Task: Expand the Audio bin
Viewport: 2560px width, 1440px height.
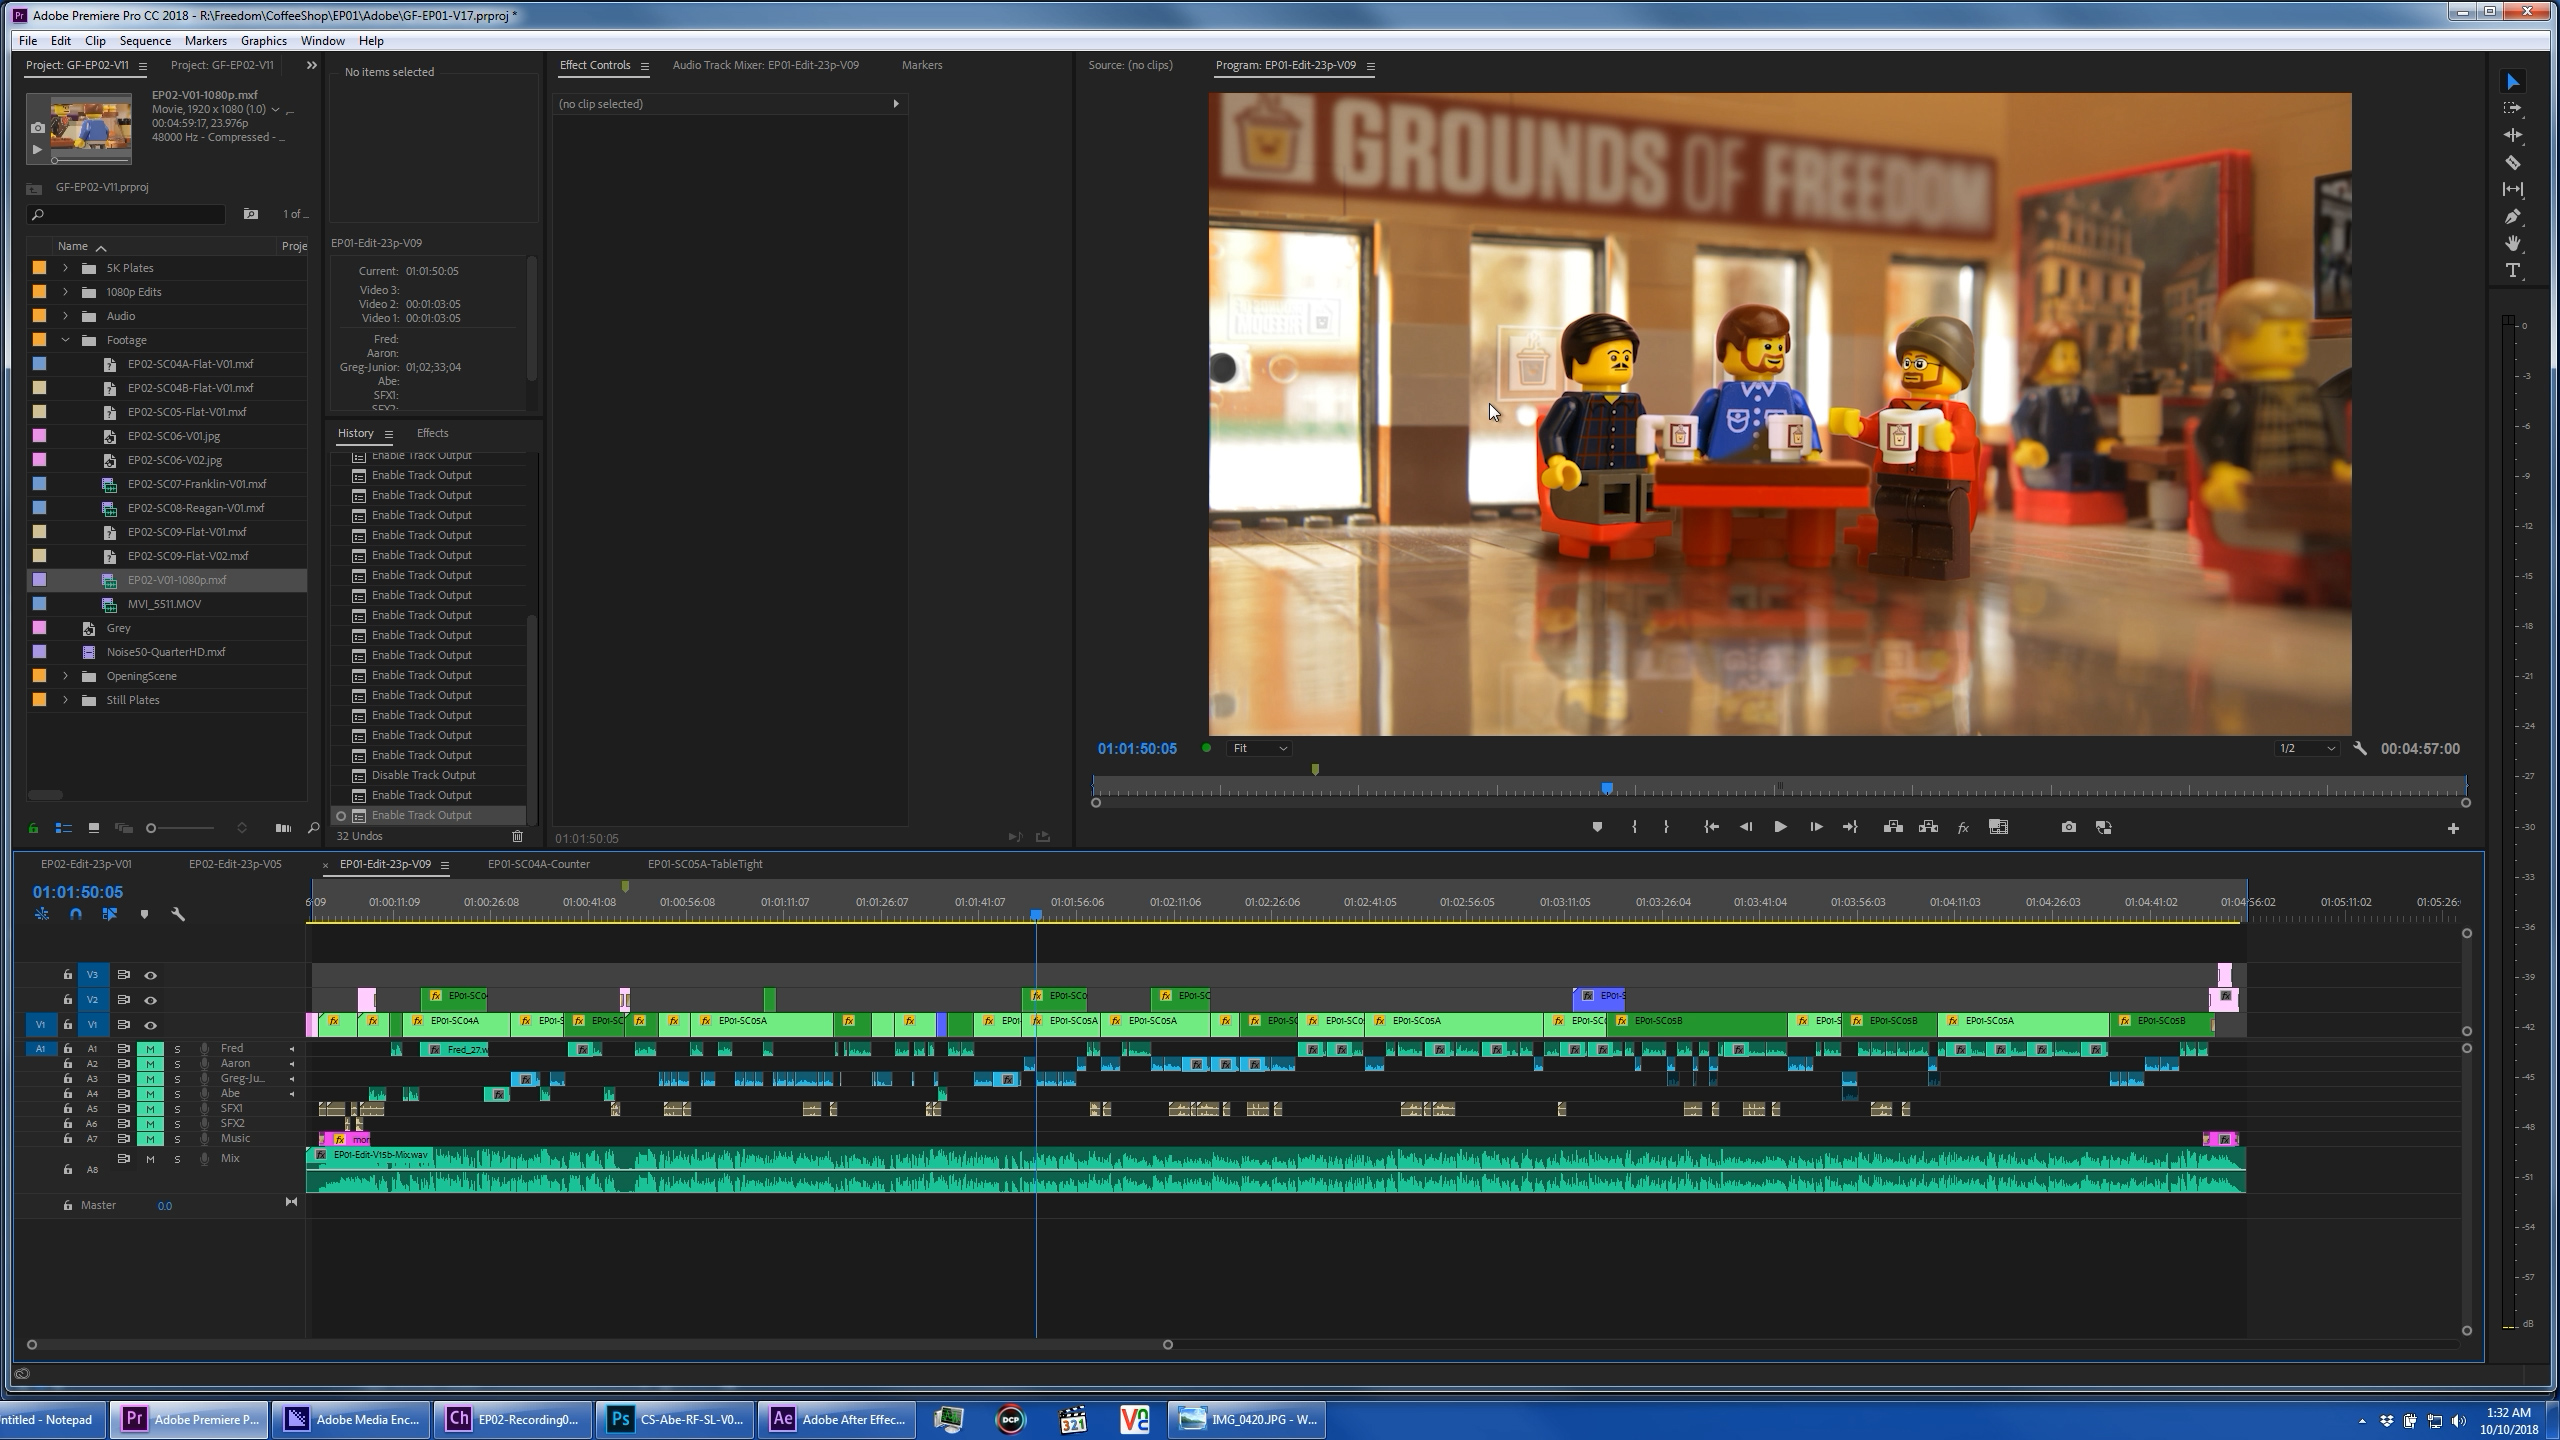Action: [x=66, y=316]
